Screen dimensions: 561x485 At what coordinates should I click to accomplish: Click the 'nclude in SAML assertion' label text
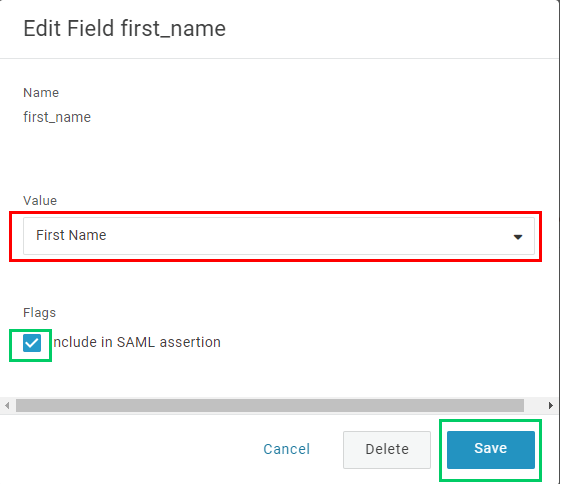click(137, 342)
